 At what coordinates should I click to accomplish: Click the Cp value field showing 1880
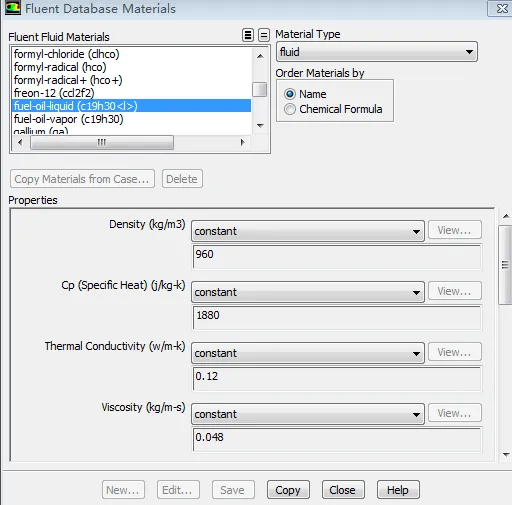(x=337, y=318)
